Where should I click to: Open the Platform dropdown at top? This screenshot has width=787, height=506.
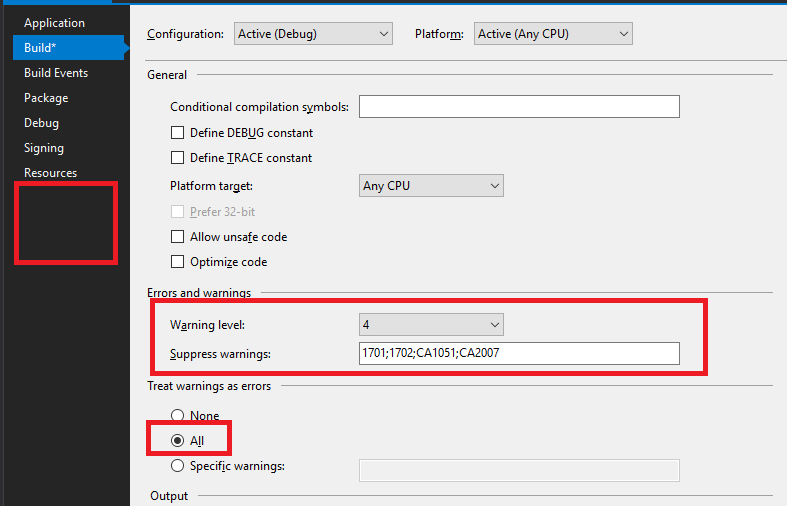pyautogui.click(x=553, y=34)
